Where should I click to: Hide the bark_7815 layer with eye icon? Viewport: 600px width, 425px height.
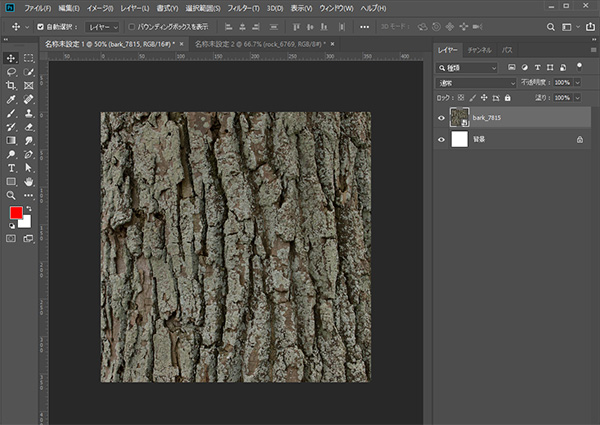(x=441, y=117)
